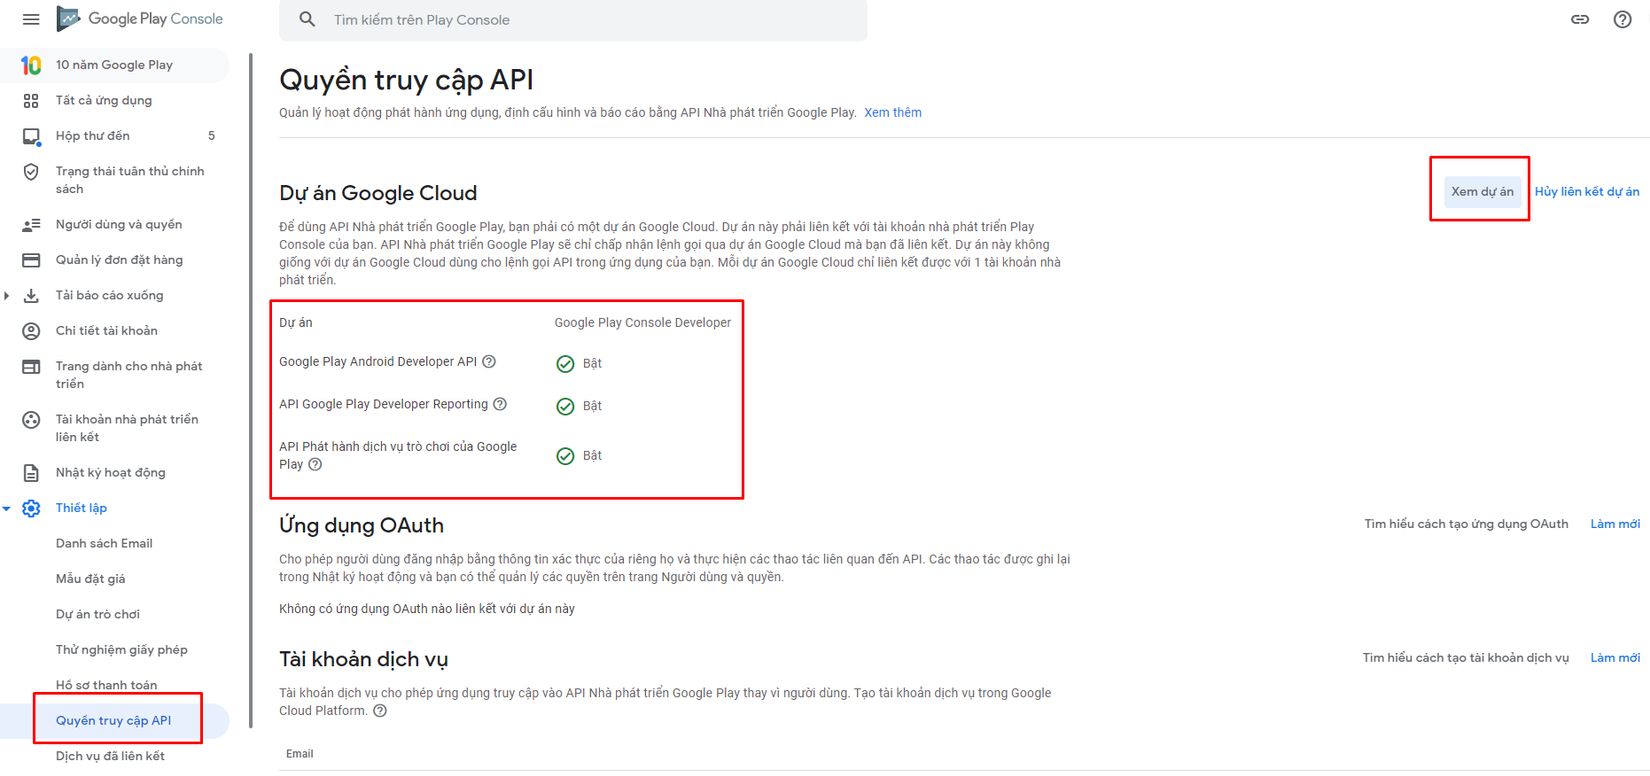This screenshot has height=776, width=1650.
Task: Click the Hộp thư đến inbox icon
Action: pos(31,136)
